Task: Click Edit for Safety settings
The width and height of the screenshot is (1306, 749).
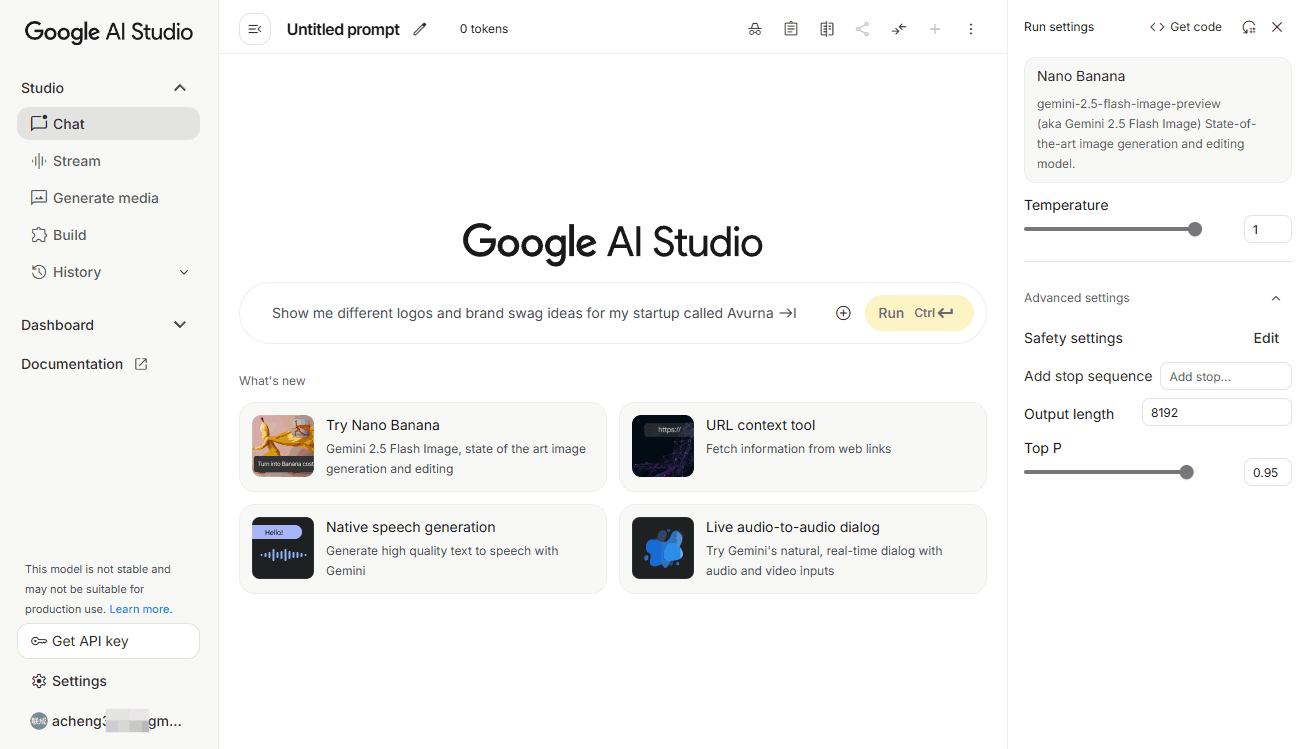Action: 1266,338
